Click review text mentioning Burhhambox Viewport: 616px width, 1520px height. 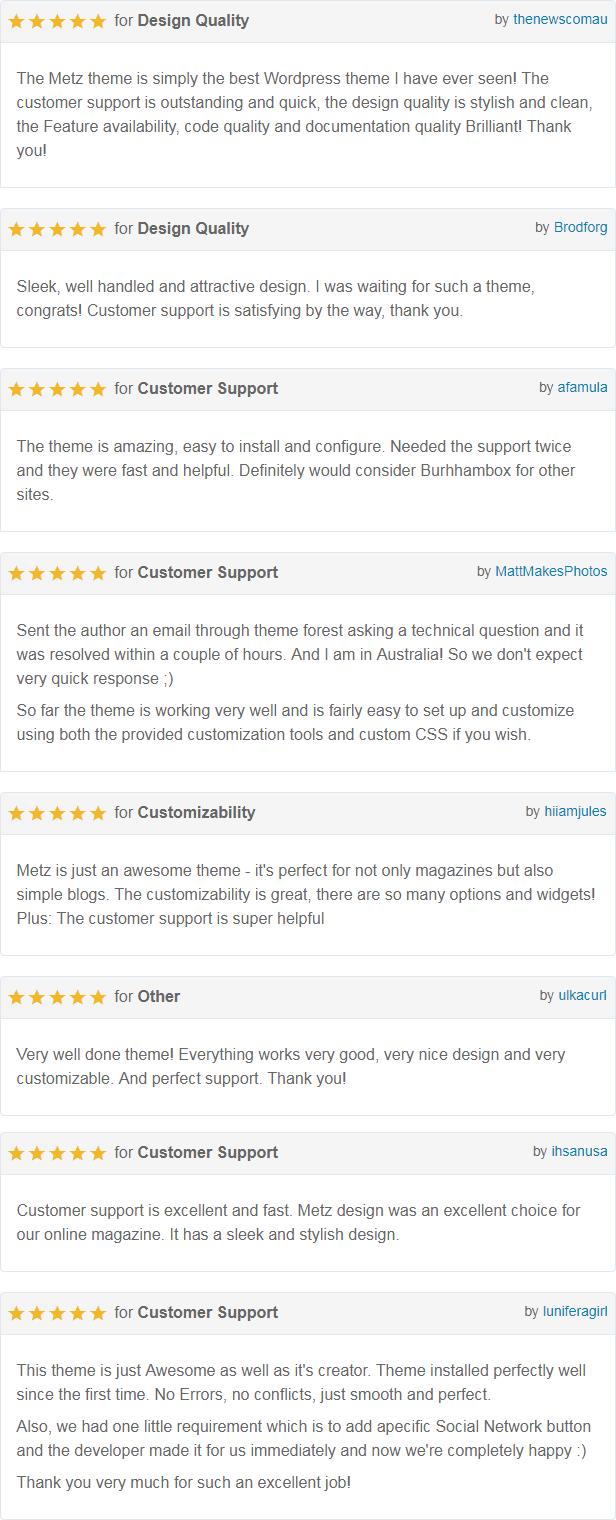pyautogui.click(x=296, y=470)
